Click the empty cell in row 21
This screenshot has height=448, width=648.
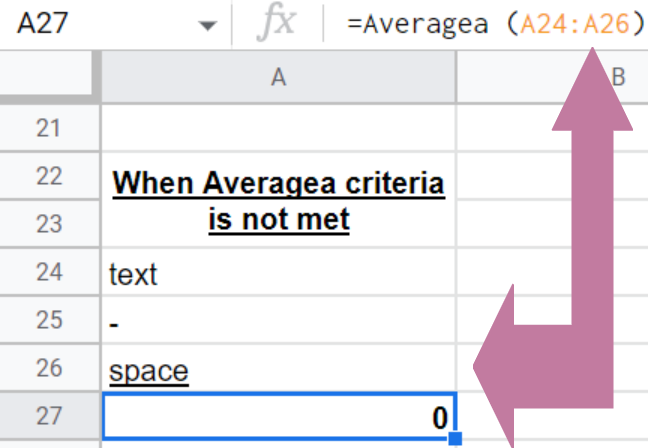click(x=278, y=129)
